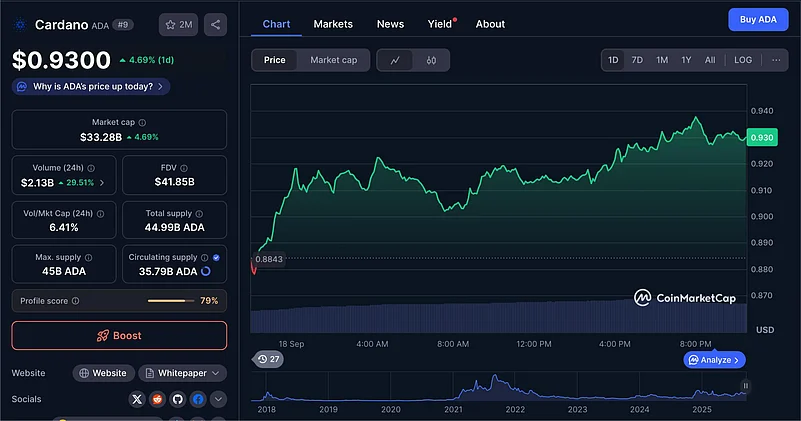Click the $33.28B market cap value

point(101,137)
